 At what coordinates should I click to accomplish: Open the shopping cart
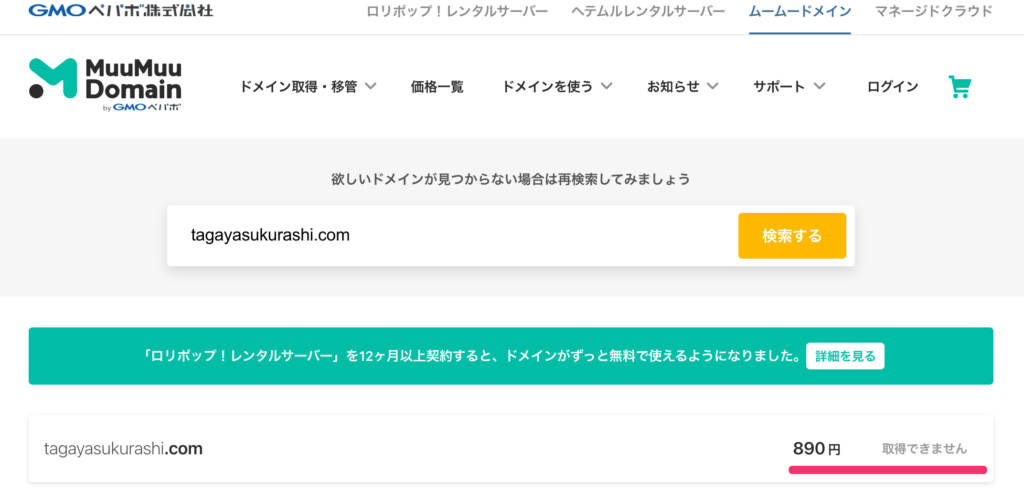(x=959, y=87)
